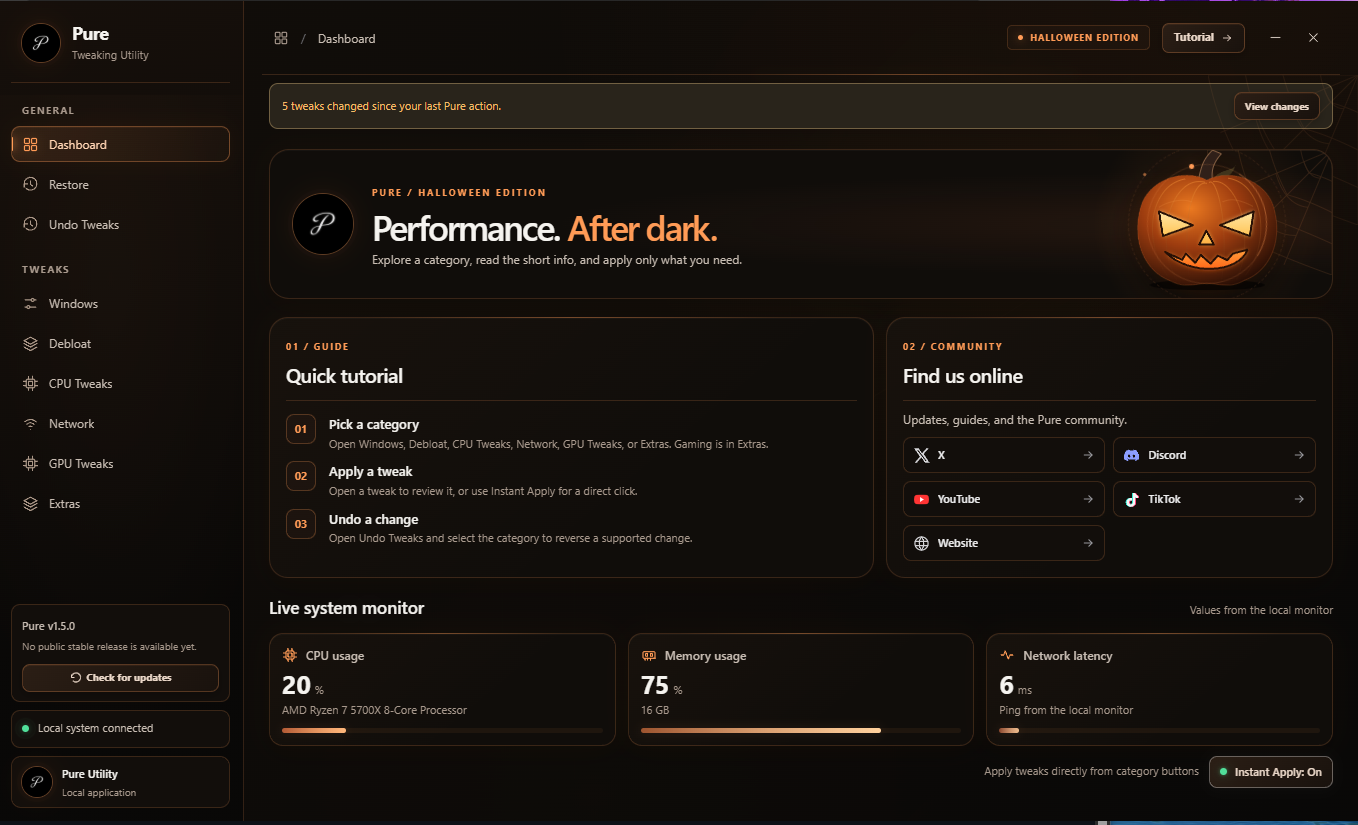Click the TikTok logo icon
This screenshot has height=825, width=1358.
tap(1132, 499)
